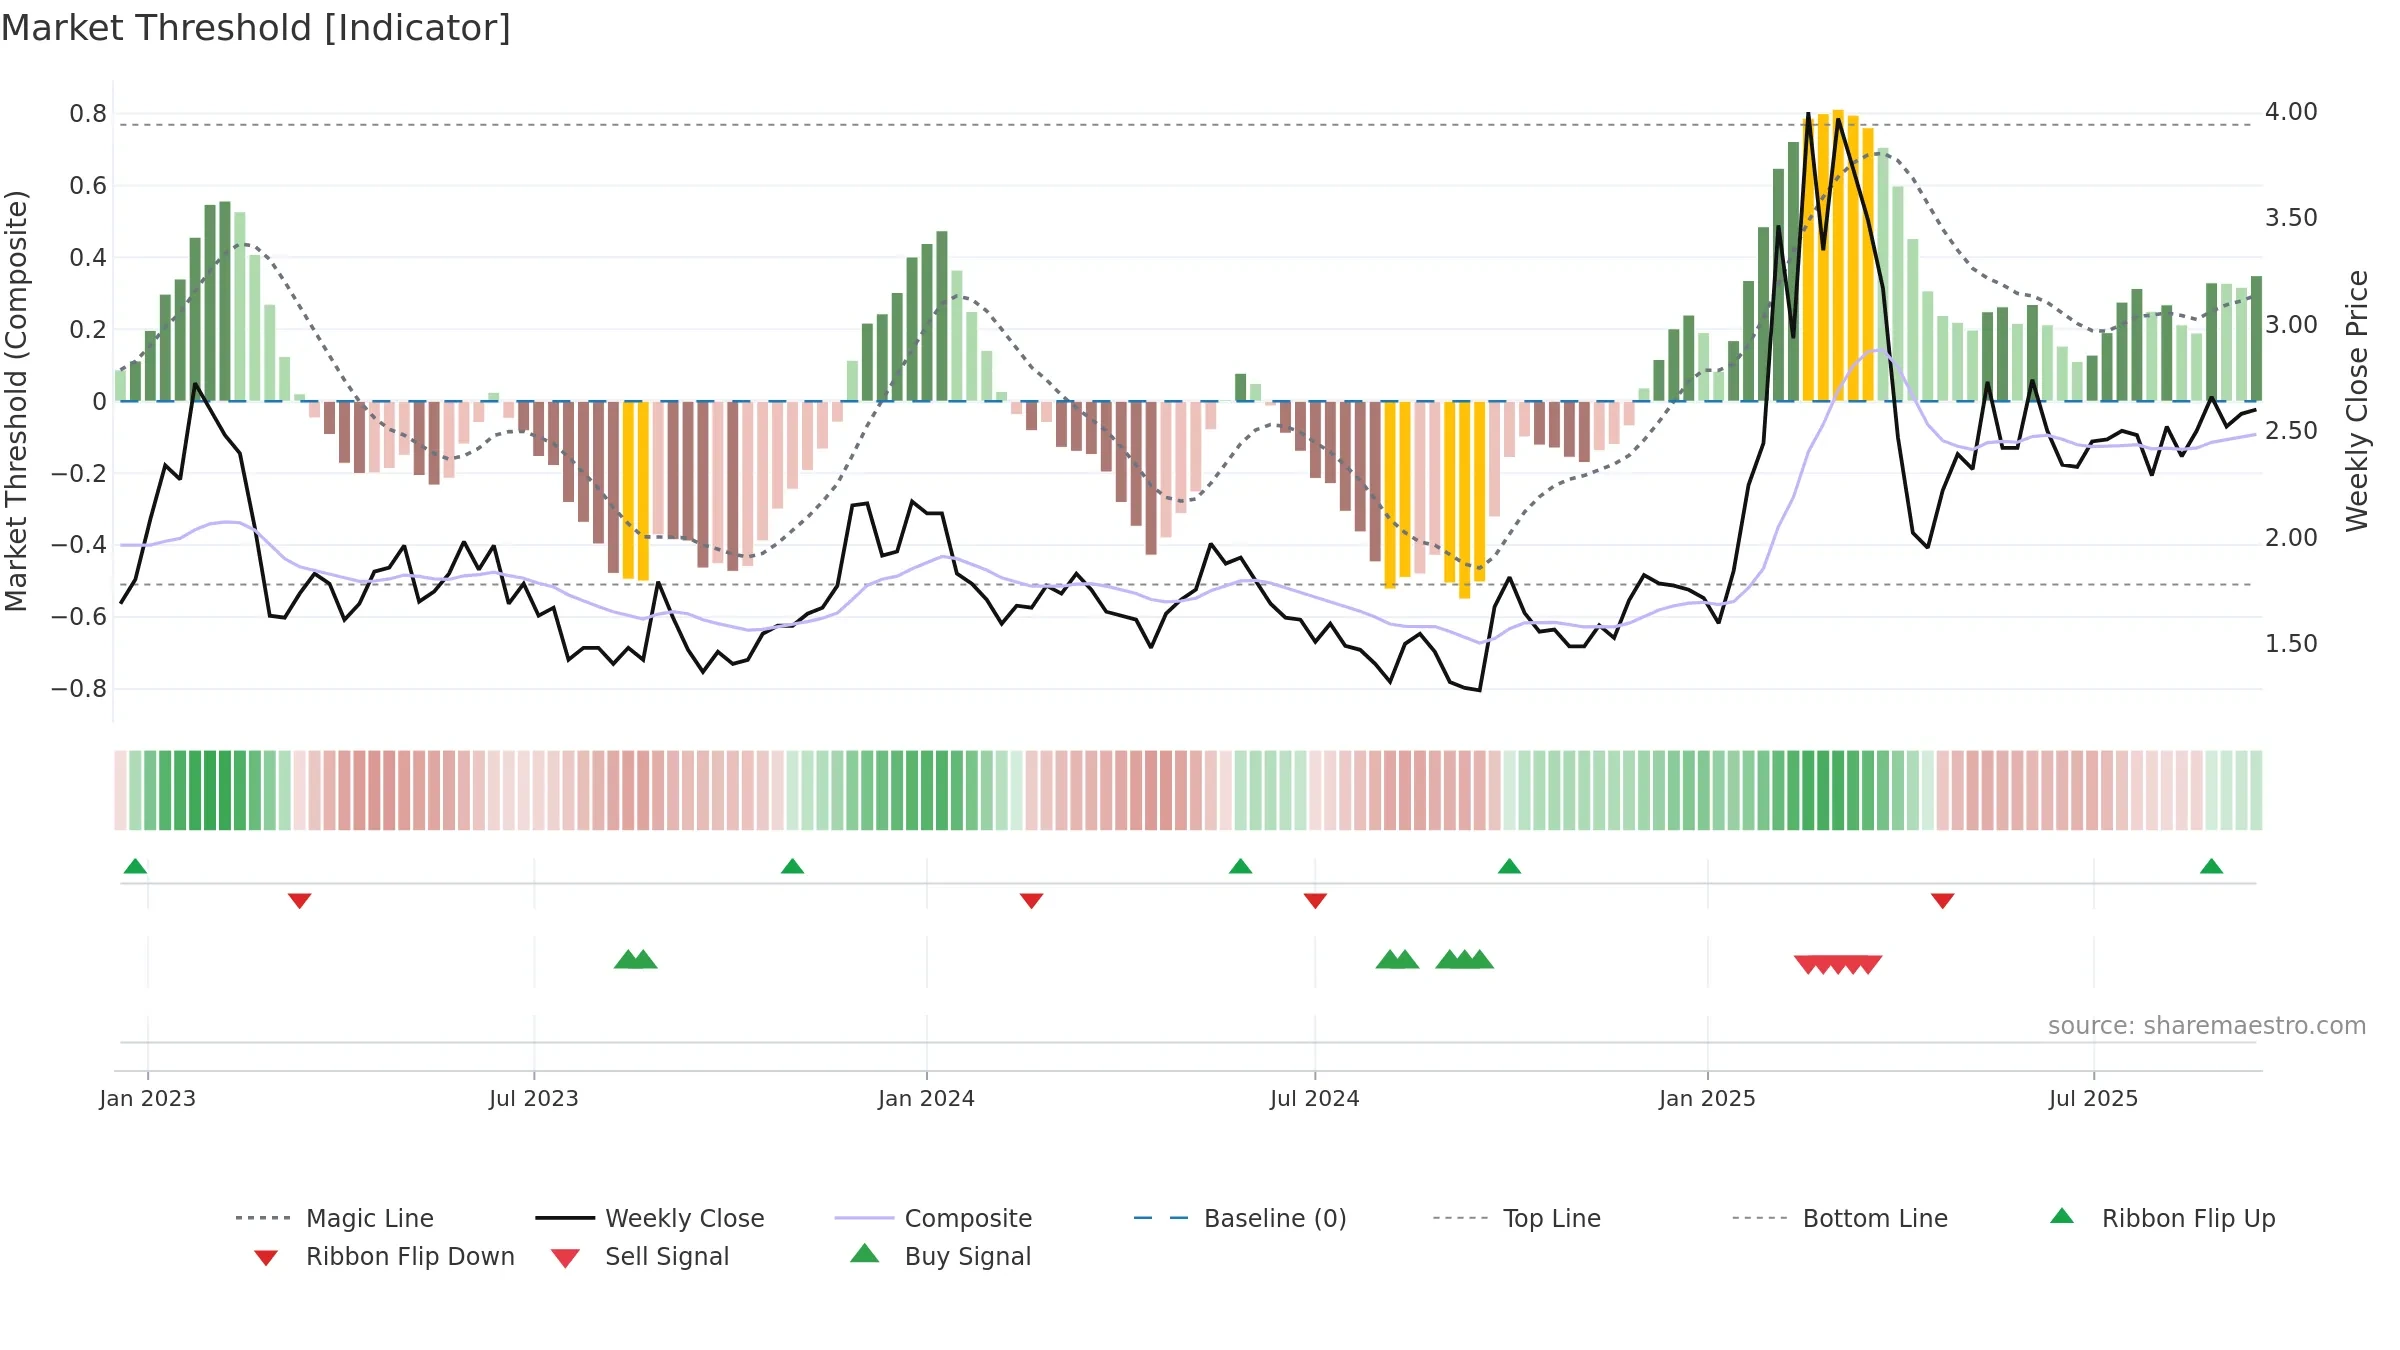
Task: Click the Ribbon Flip Up marker near October 2024
Action: [x=1509, y=866]
